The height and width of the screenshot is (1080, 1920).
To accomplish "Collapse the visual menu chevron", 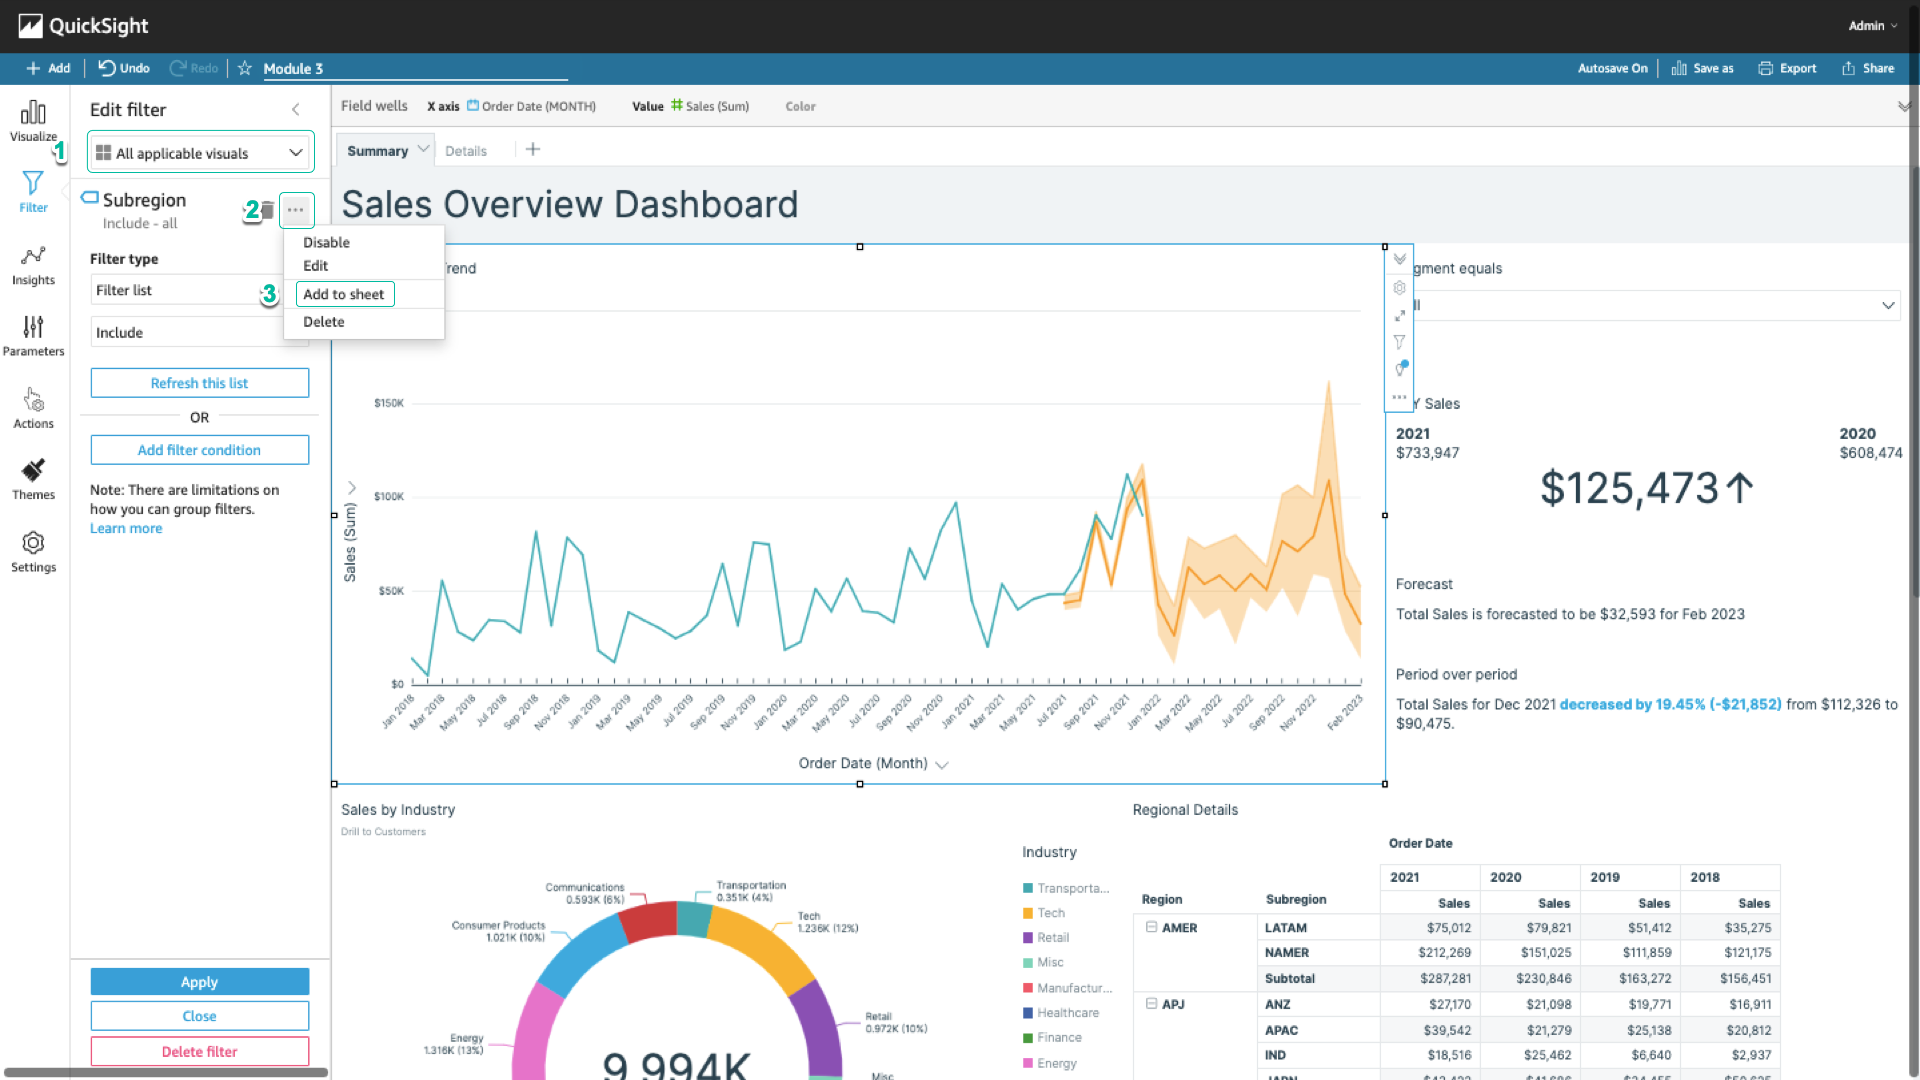I will click(1399, 259).
